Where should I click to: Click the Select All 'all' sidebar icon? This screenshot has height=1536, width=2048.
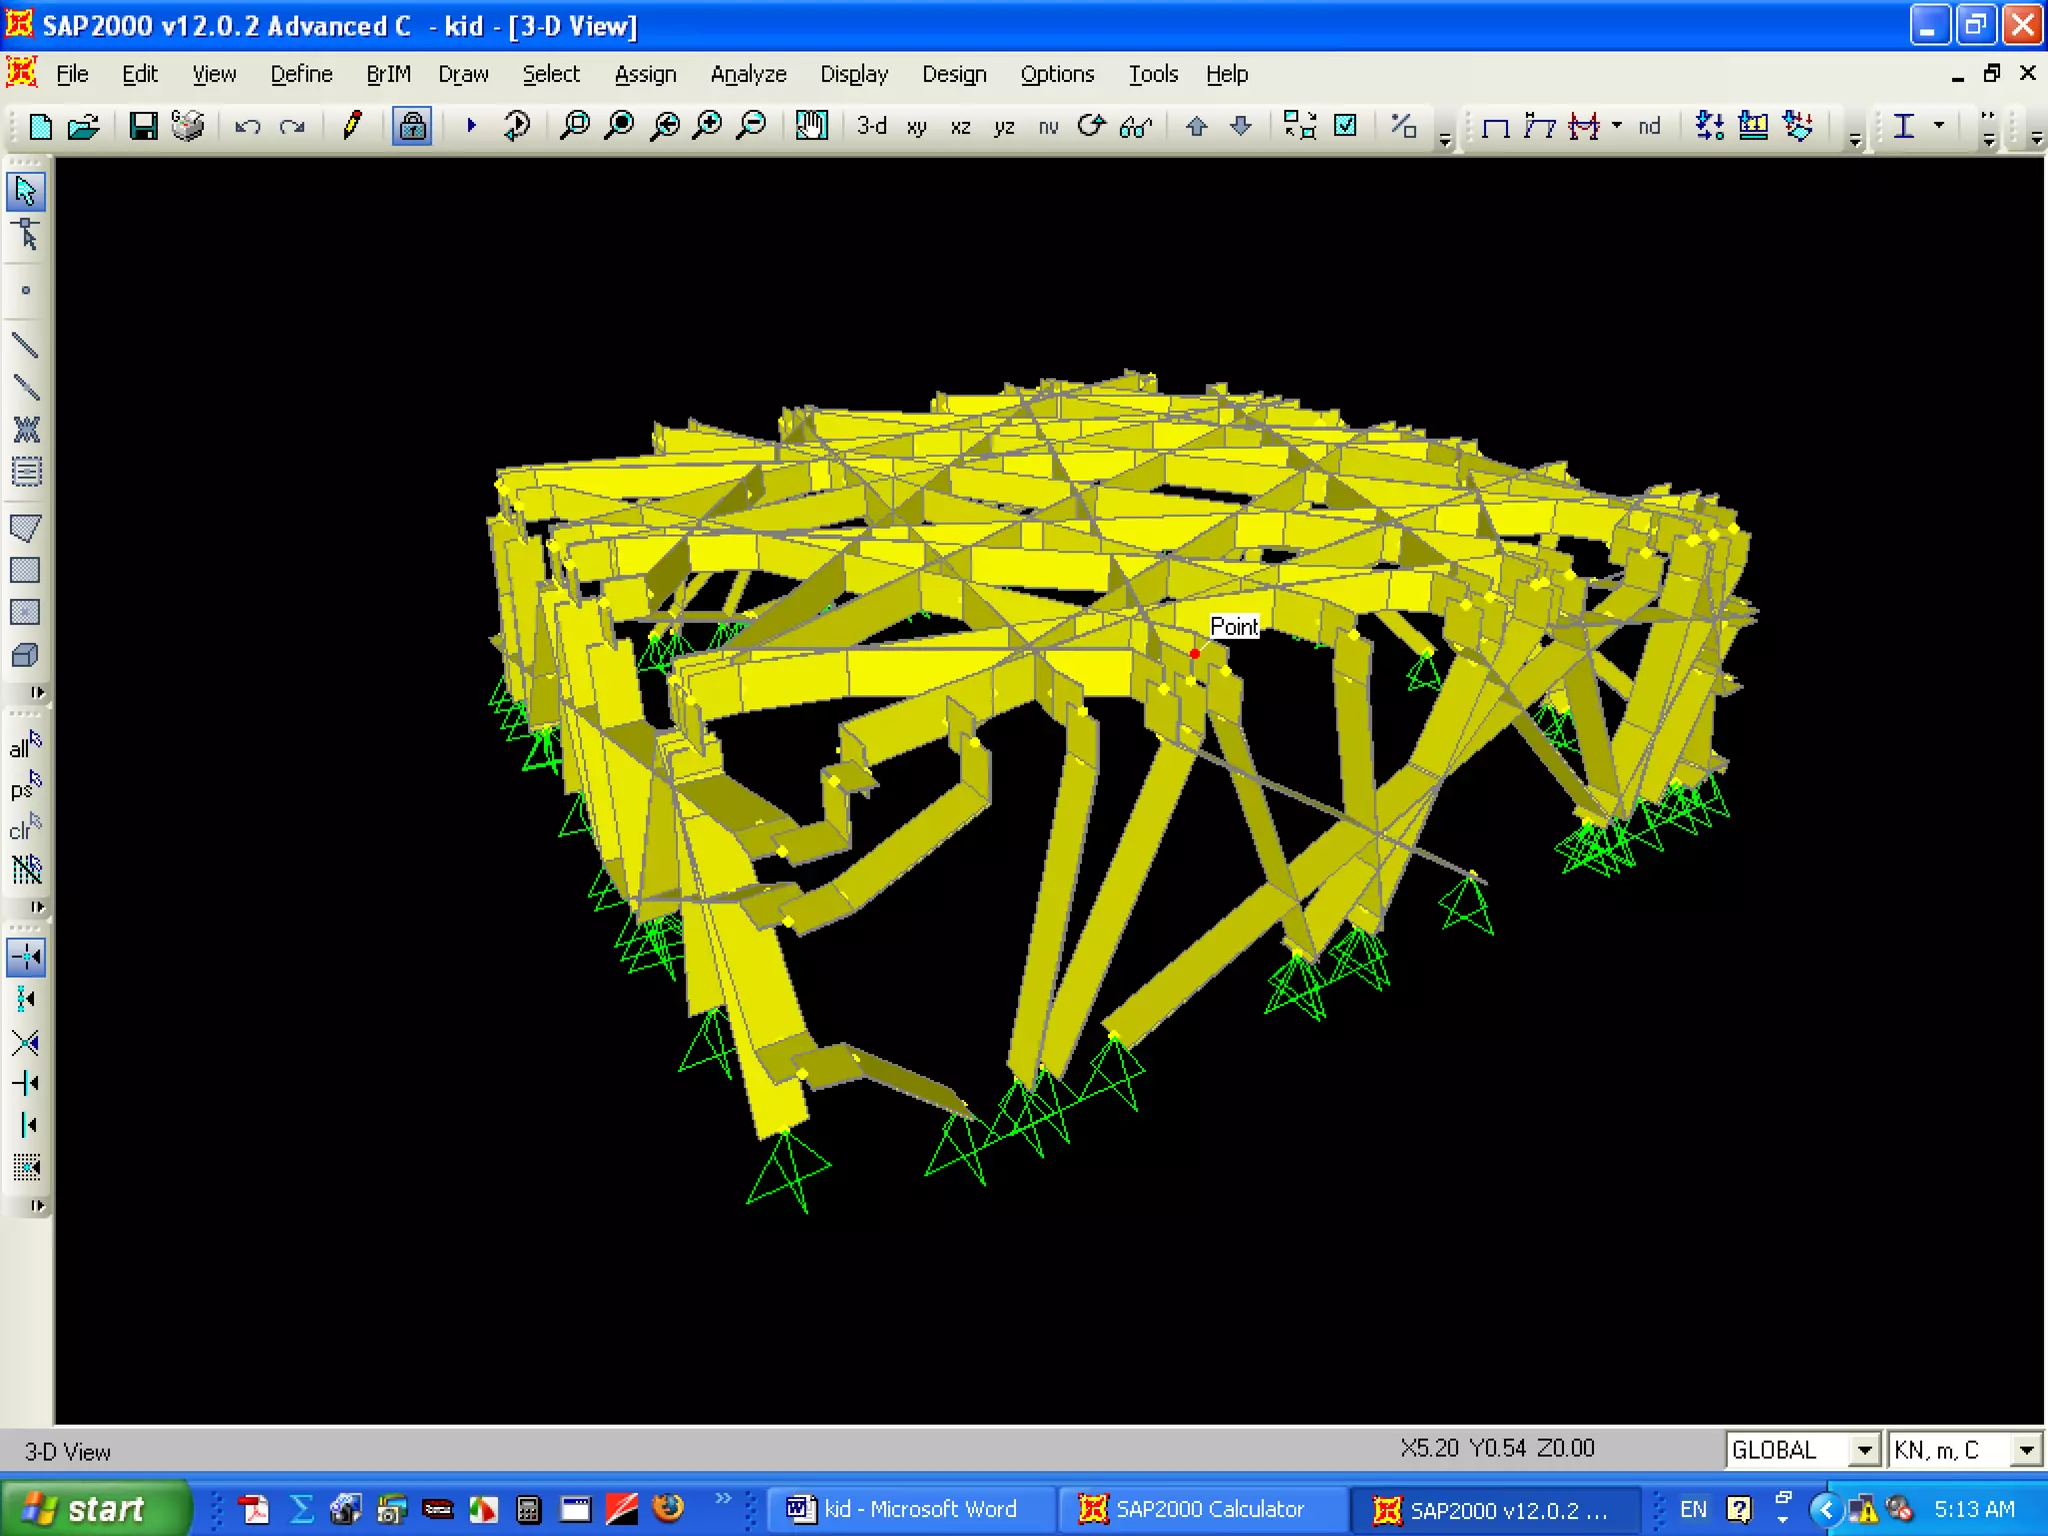(x=25, y=745)
